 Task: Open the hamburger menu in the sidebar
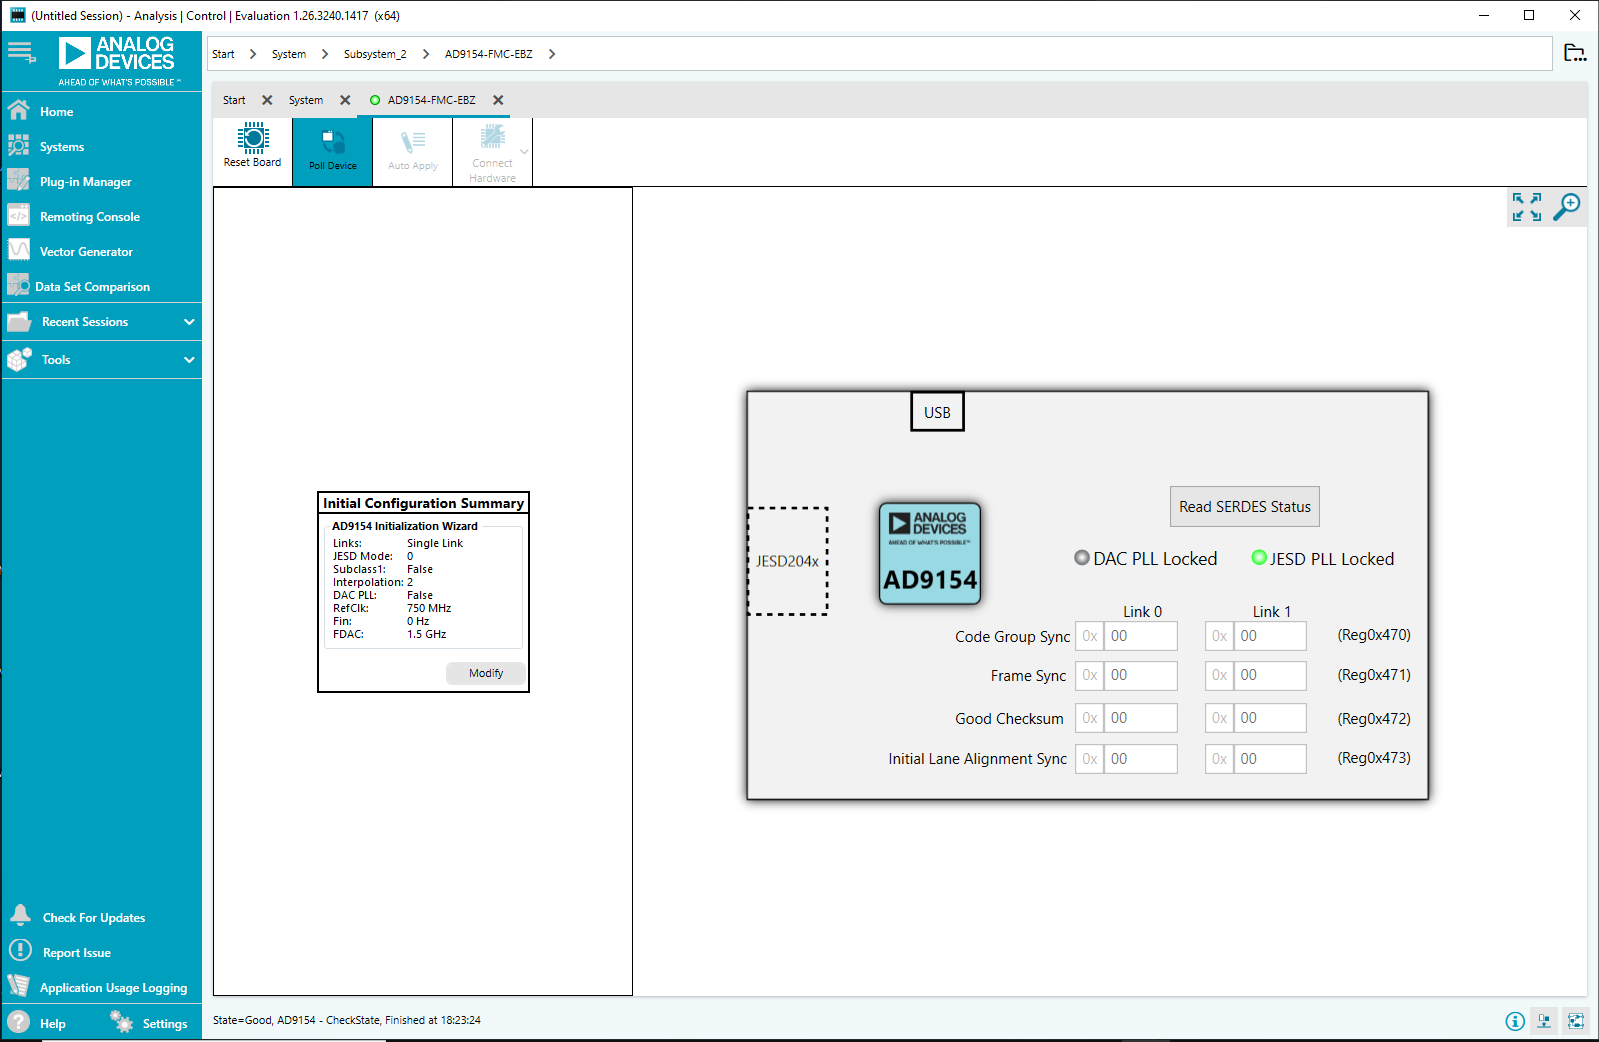tap(20, 51)
